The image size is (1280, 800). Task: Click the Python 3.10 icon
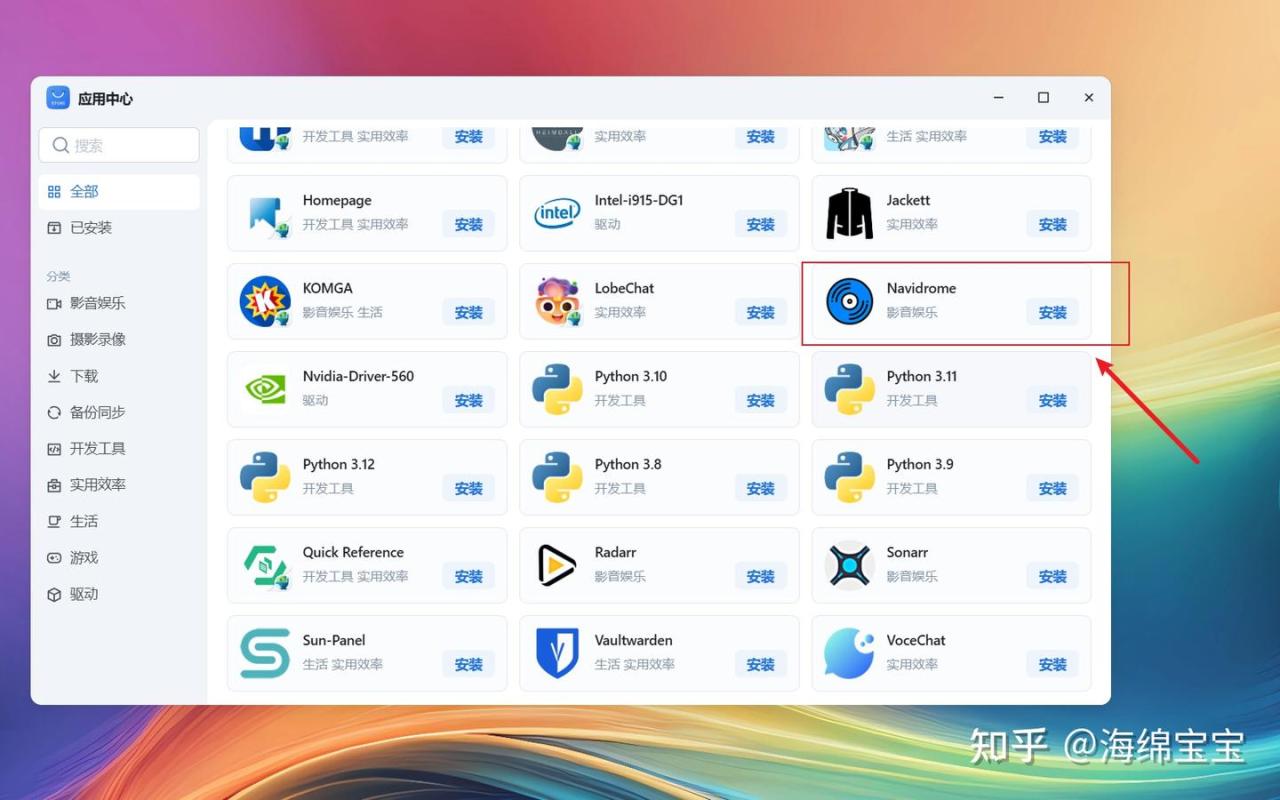(x=557, y=389)
